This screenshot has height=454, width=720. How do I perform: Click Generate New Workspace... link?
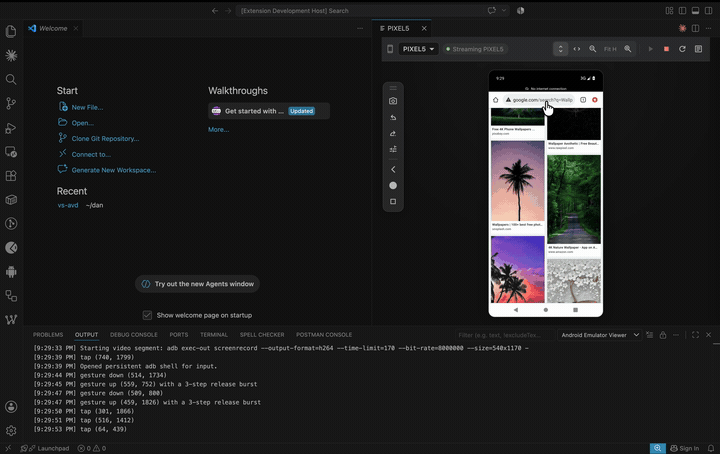coord(114,170)
